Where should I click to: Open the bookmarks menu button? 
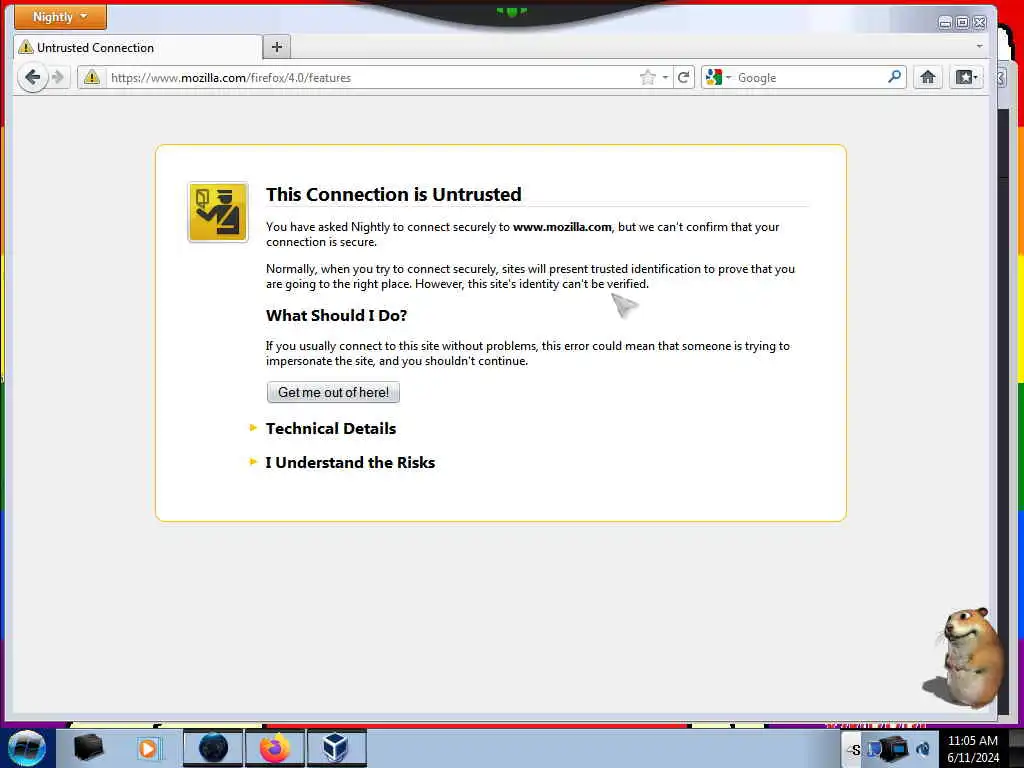pyautogui.click(x=966, y=77)
